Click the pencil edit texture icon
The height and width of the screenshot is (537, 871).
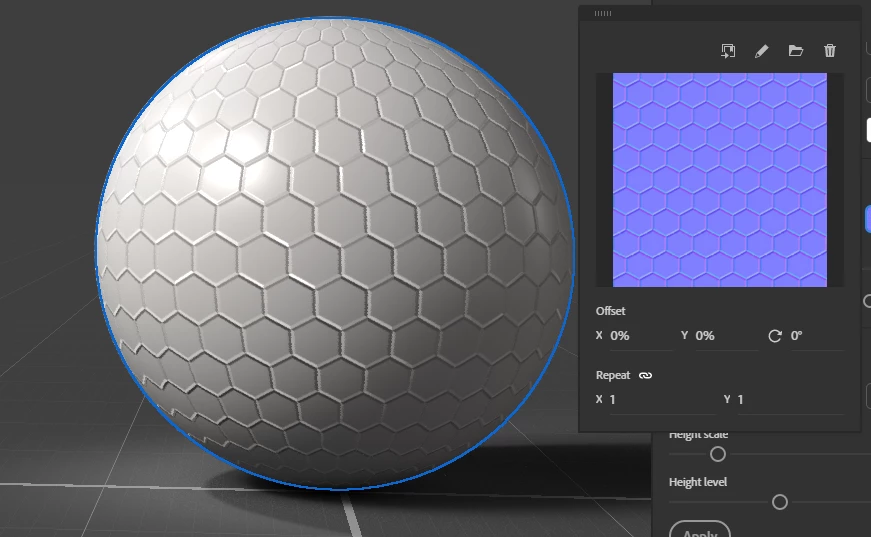tap(762, 51)
